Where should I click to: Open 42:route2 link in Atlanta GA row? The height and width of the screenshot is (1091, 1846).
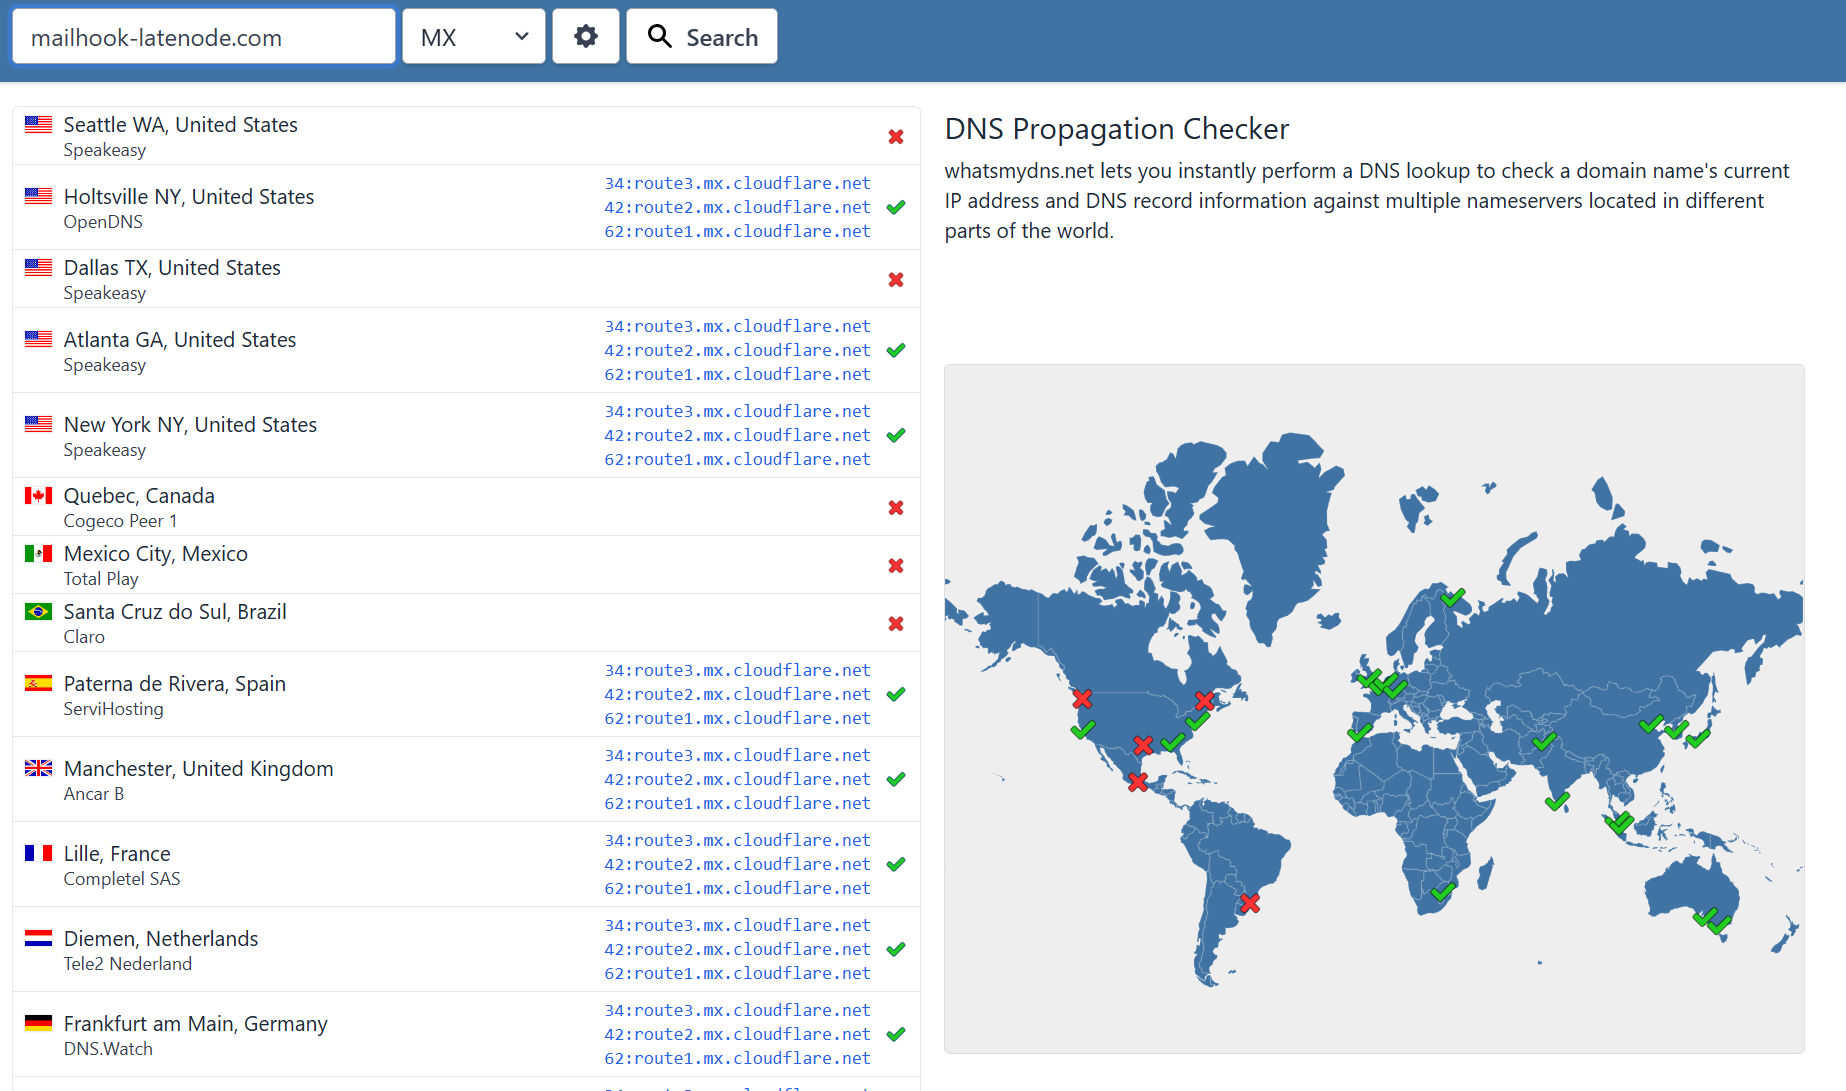(x=737, y=350)
